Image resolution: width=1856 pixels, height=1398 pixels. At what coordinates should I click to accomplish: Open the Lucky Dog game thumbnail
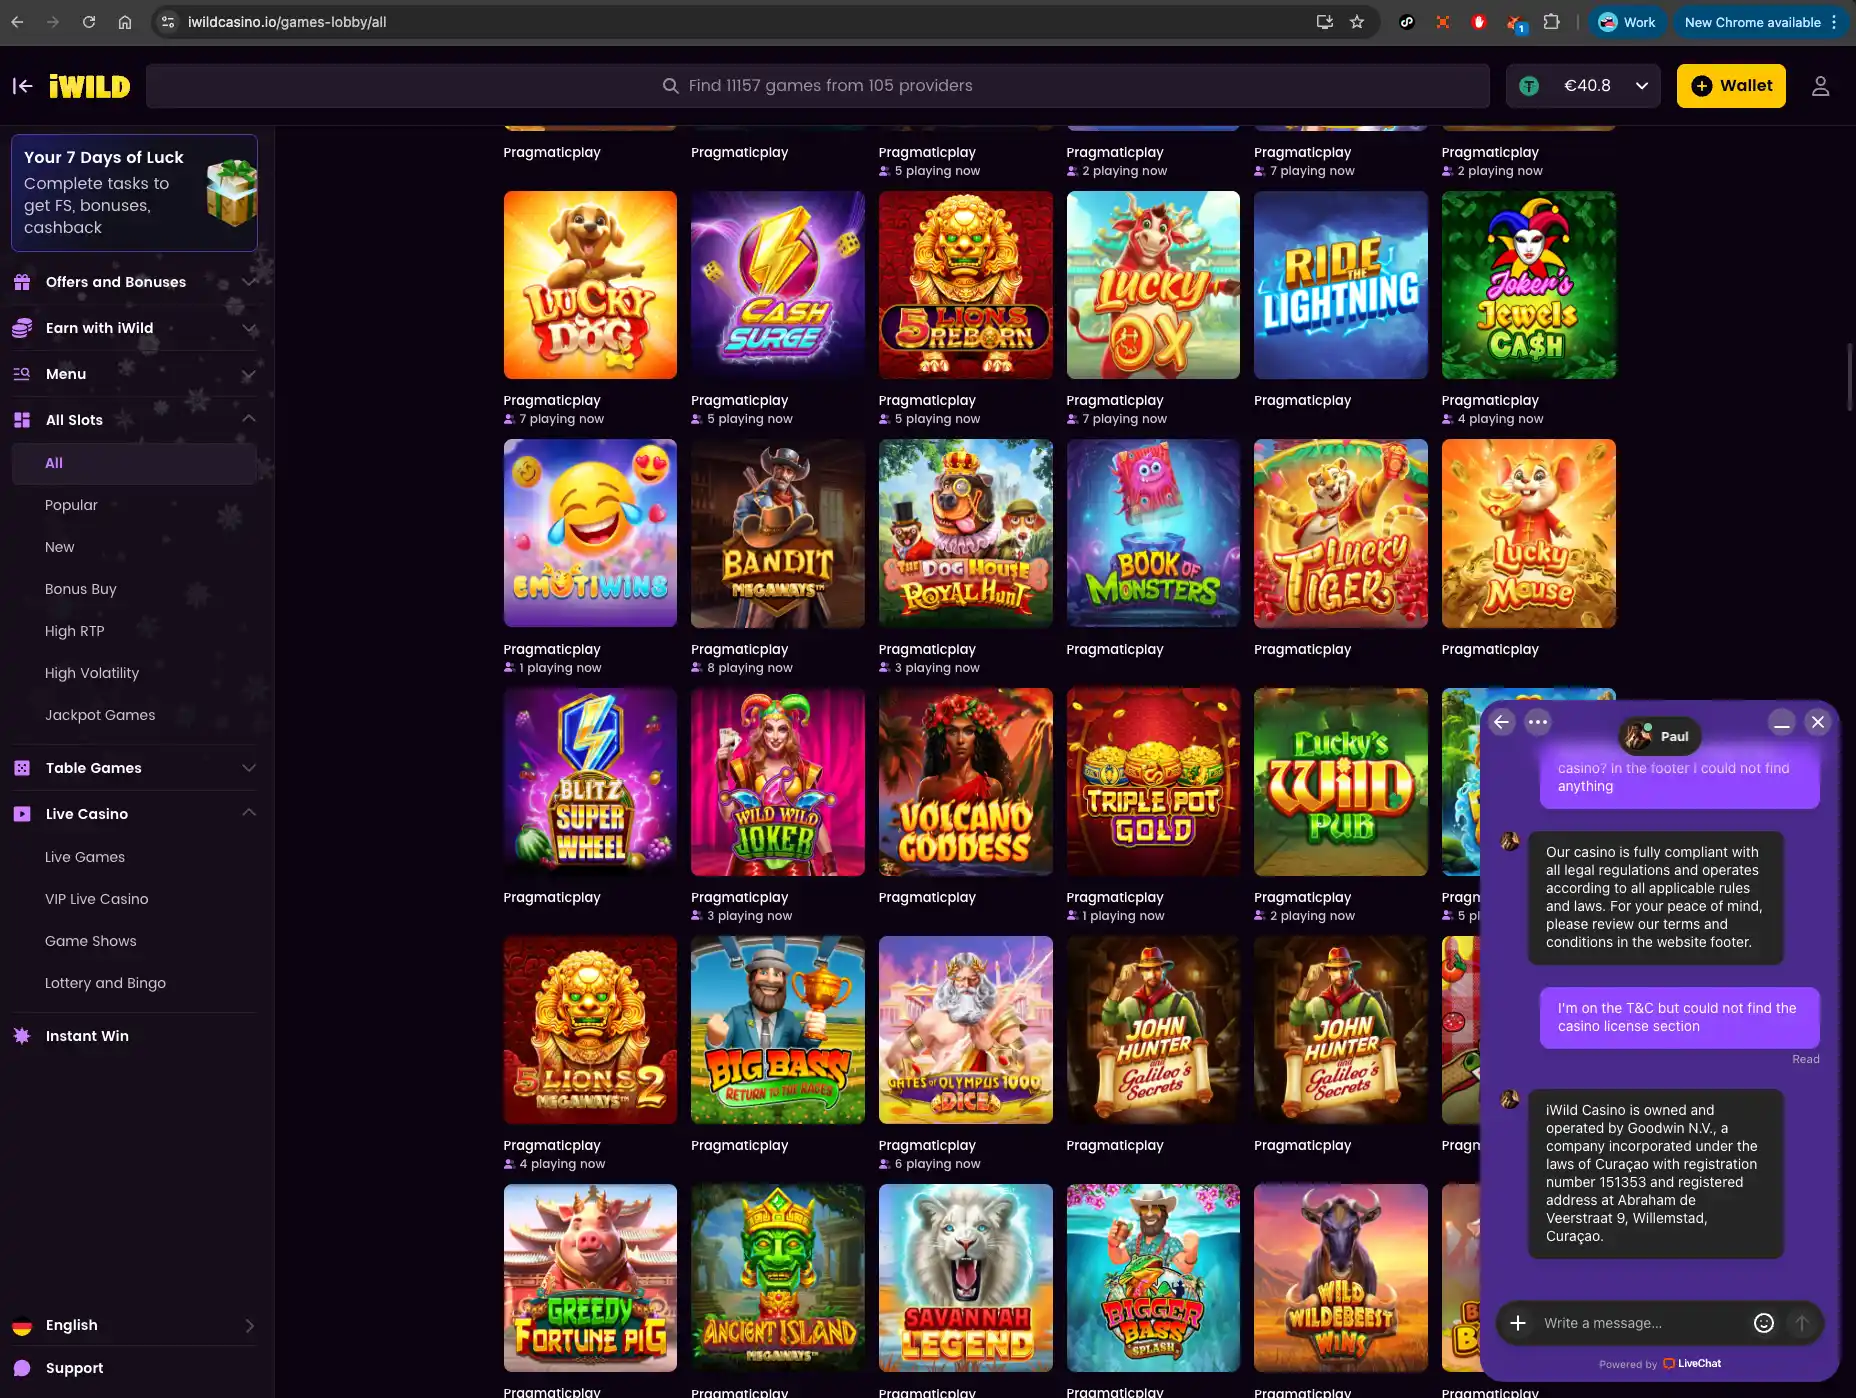coord(590,285)
